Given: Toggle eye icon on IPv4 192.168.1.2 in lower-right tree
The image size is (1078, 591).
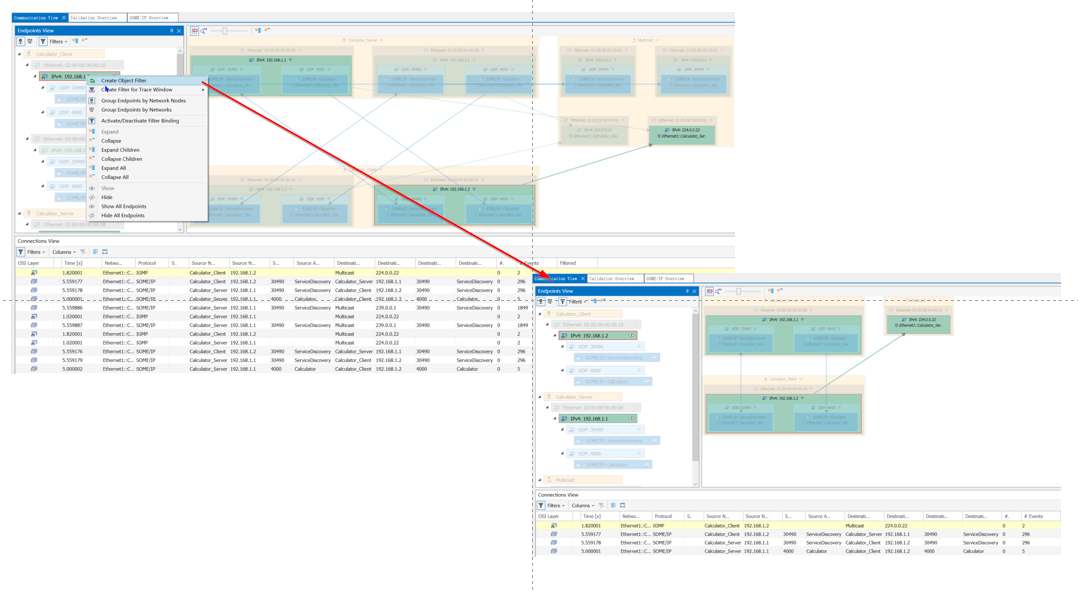Looking at the screenshot, I should [631, 335].
